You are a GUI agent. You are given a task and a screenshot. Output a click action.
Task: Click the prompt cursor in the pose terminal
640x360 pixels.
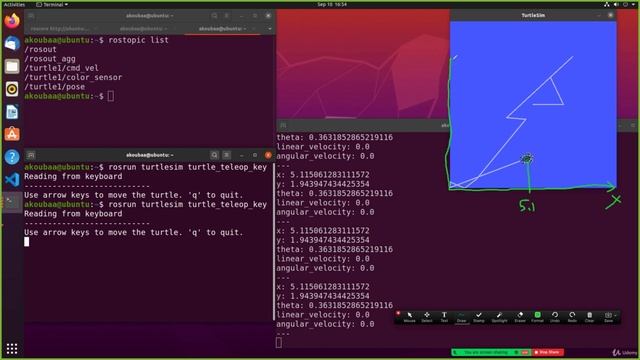coord(279,342)
